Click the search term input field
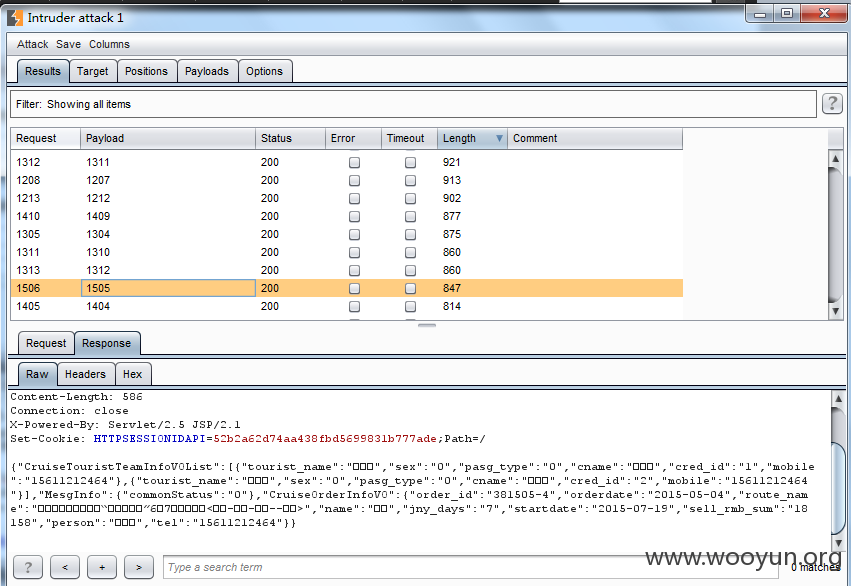 470,568
